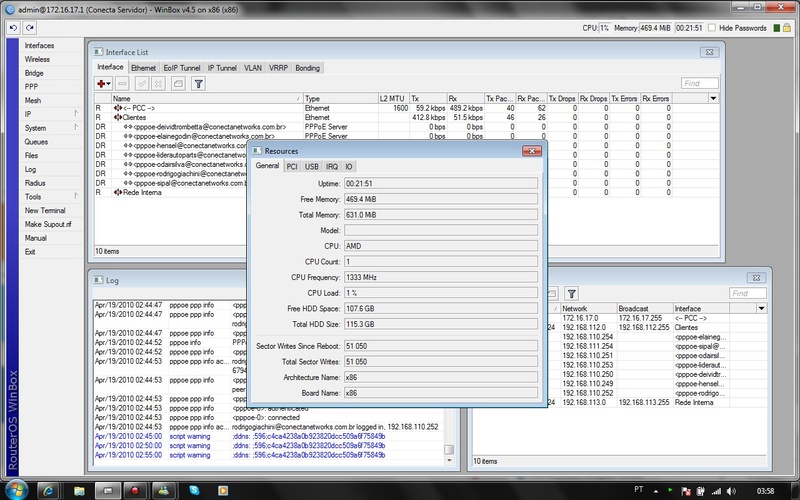Image resolution: width=800 pixels, height=500 pixels.
Task: Click the padlock icon at top right
Action: 788,28
